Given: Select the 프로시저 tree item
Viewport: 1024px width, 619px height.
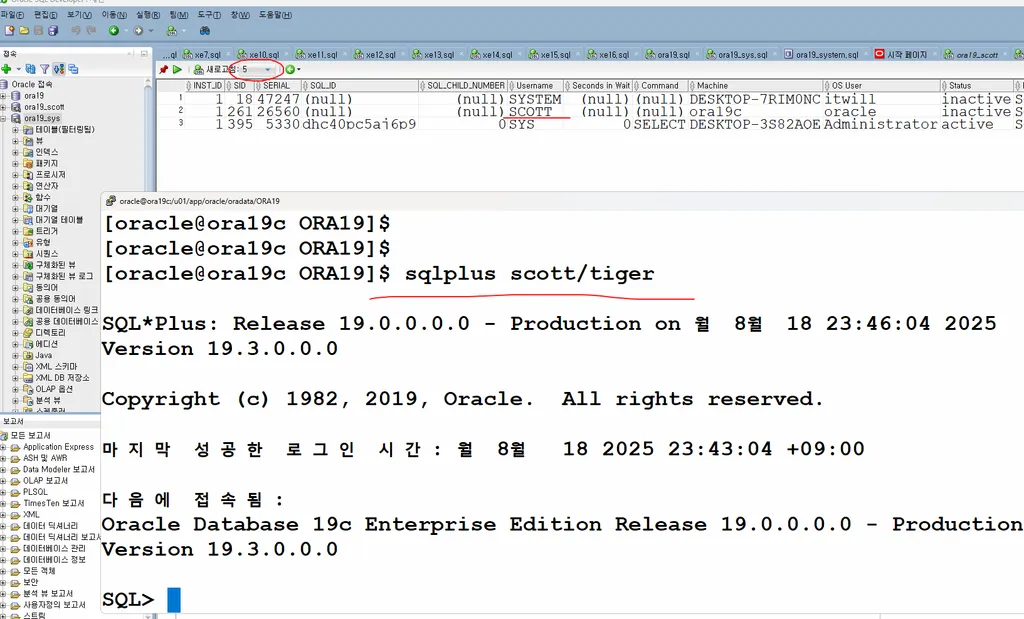Looking at the screenshot, I should (50, 175).
